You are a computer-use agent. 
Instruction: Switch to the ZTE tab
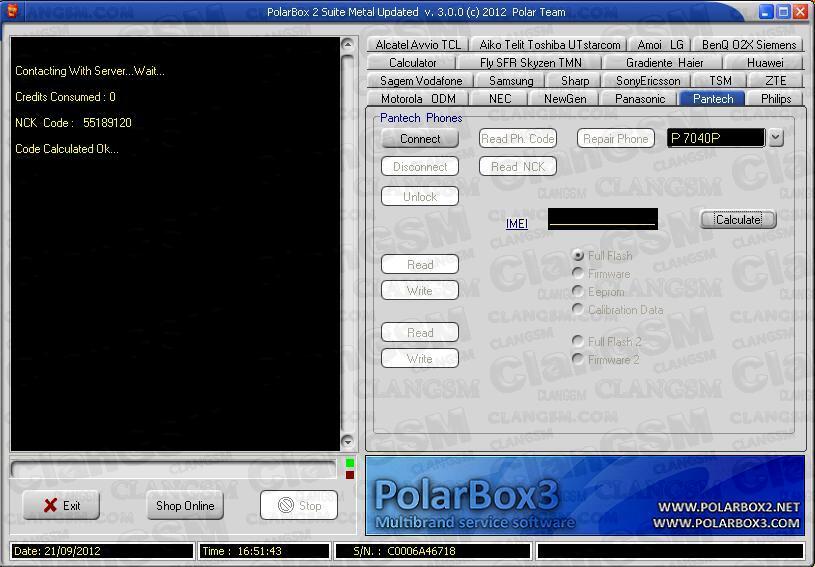point(775,81)
